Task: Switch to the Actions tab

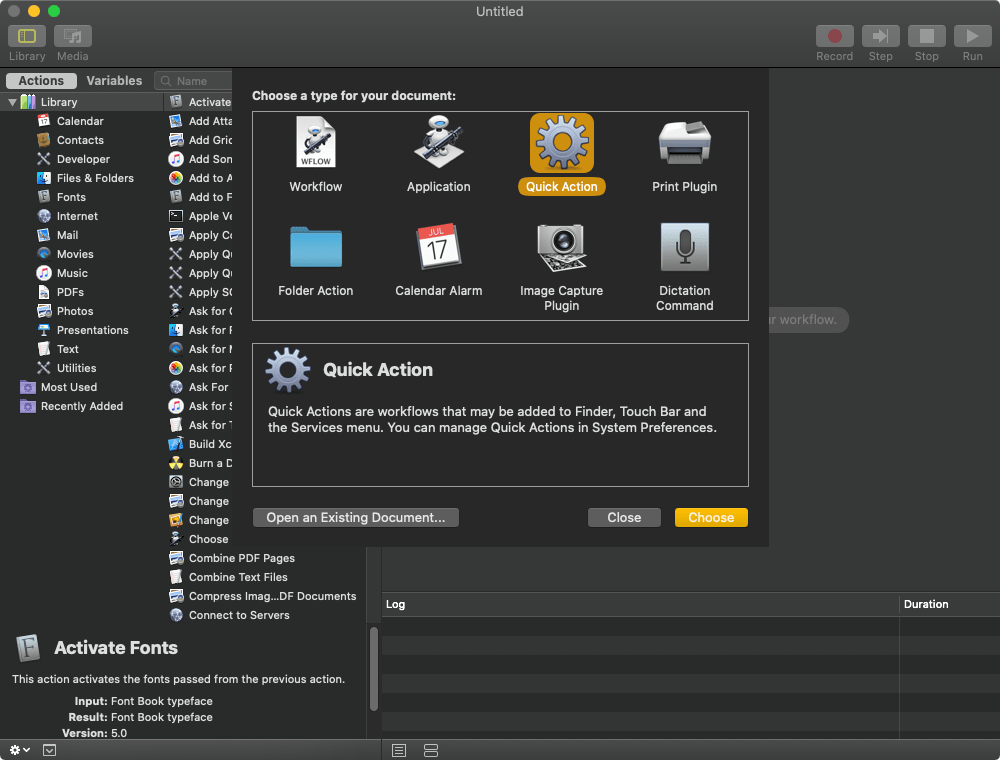Action: click(x=41, y=81)
